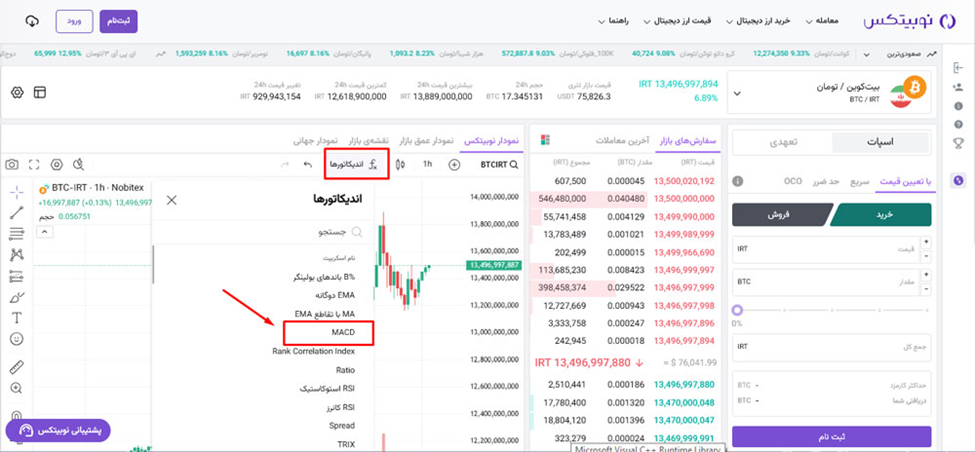Click the amount percentage slider handle
This screenshot has width=975, height=452.
pyautogui.click(x=737, y=310)
